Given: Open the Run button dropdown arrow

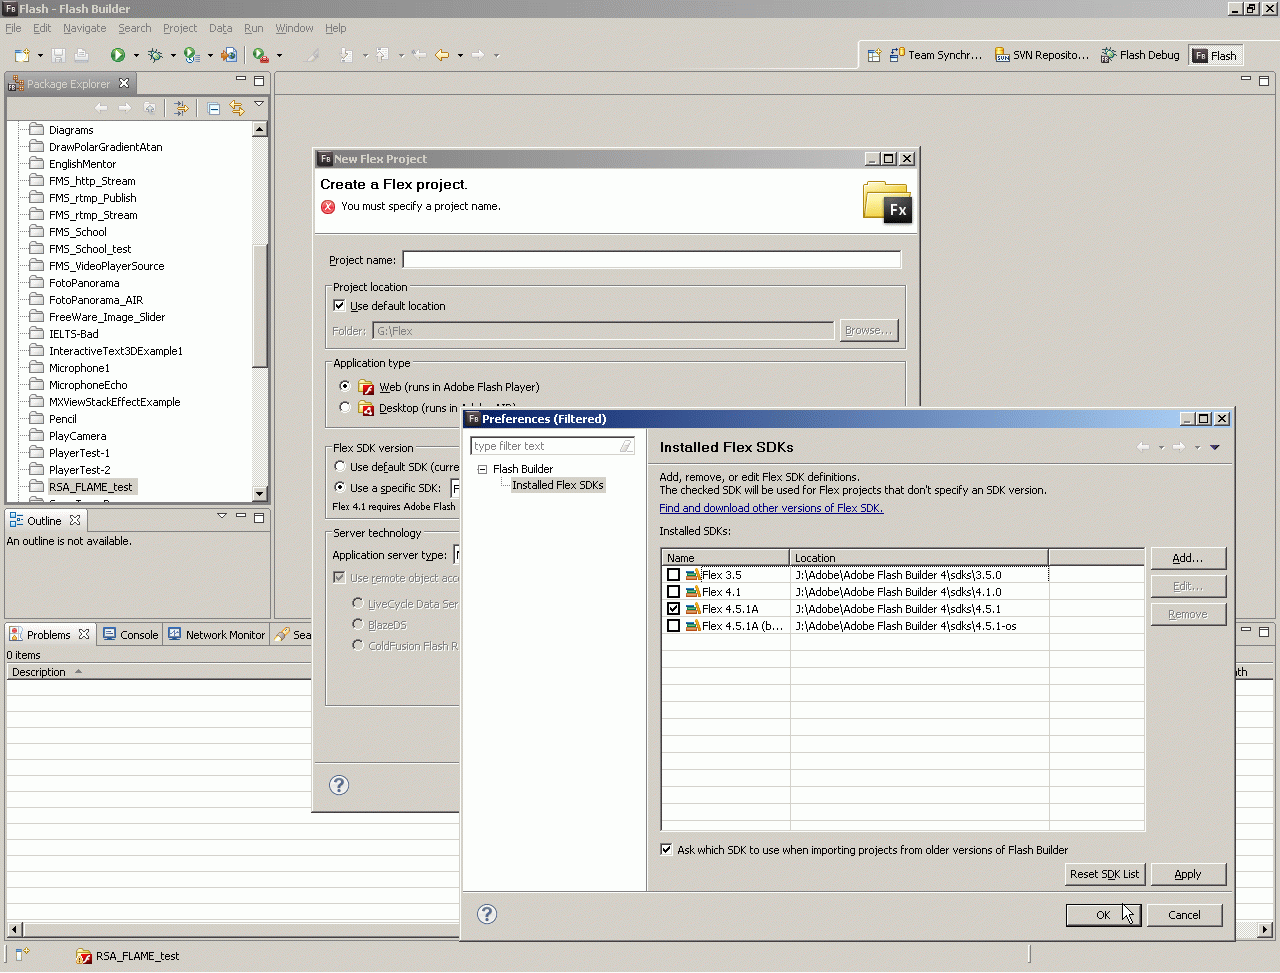Looking at the screenshot, I should pyautogui.click(x=136, y=56).
